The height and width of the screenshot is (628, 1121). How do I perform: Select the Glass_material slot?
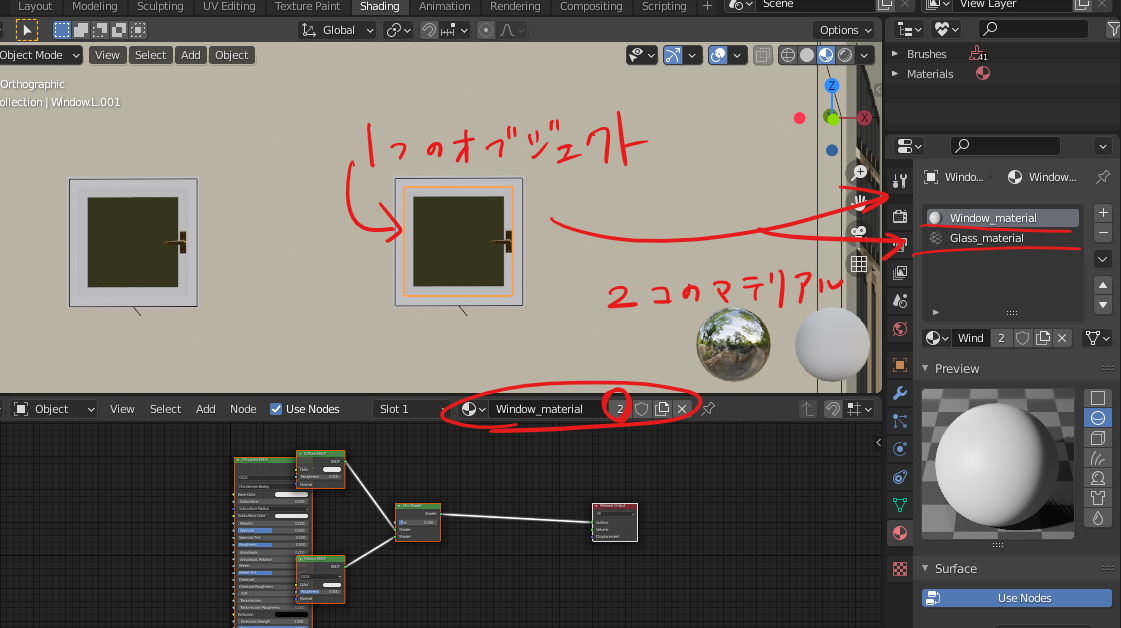(x=1002, y=238)
